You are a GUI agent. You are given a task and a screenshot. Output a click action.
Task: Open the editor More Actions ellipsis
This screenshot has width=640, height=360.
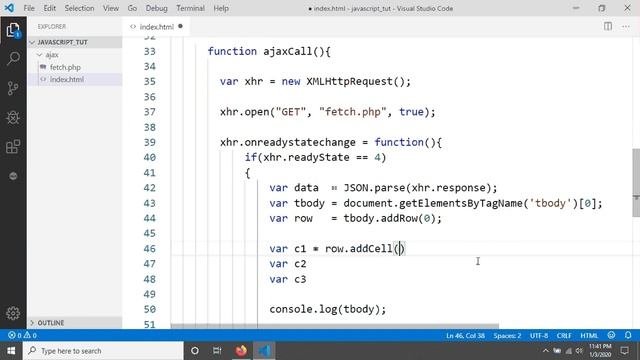pyautogui.click(x=626, y=27)
